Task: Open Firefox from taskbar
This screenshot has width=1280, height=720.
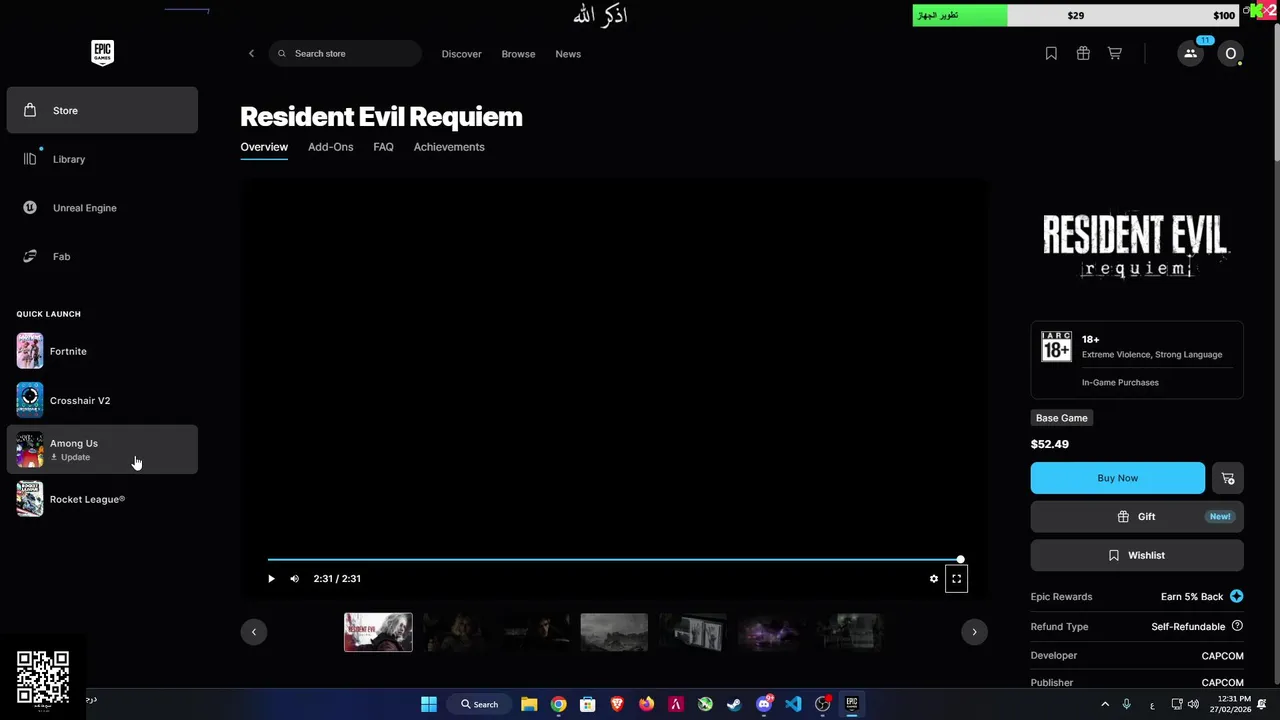Action: click(647, 704)
